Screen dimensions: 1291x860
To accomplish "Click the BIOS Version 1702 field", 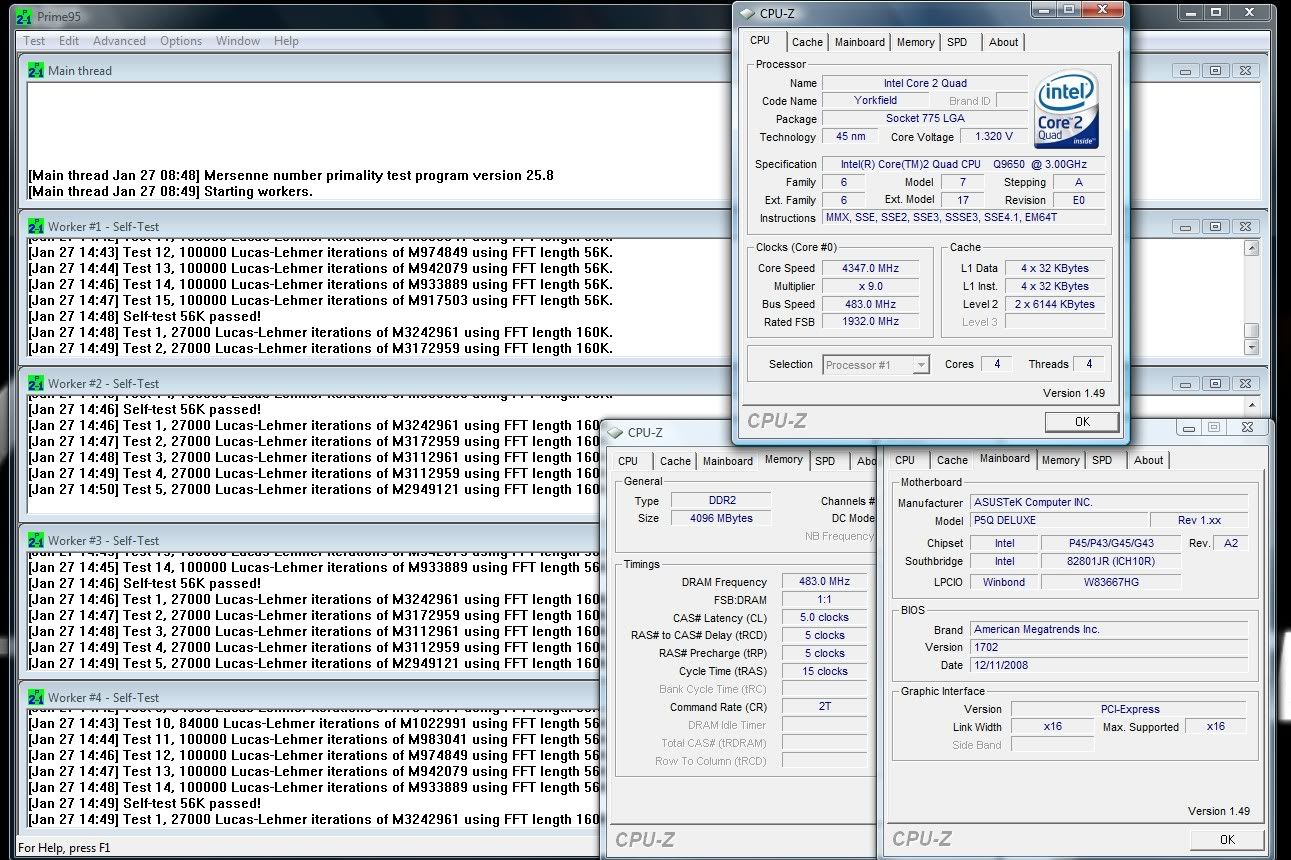I will 1108,648.
